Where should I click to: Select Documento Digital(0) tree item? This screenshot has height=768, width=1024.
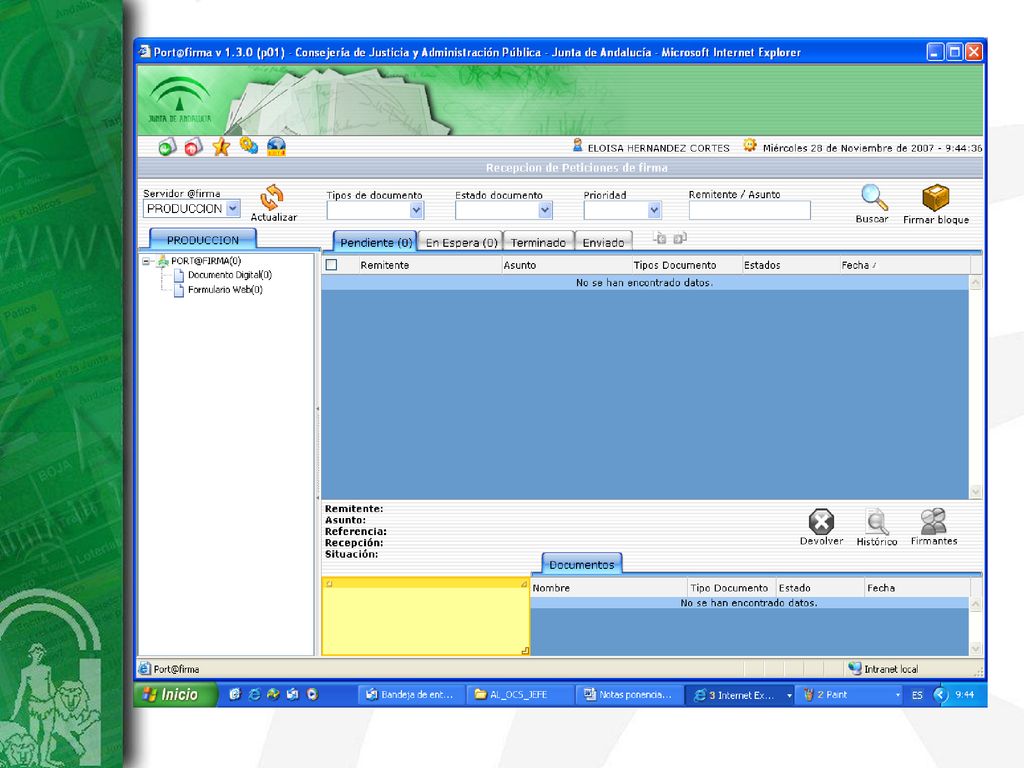229,275
